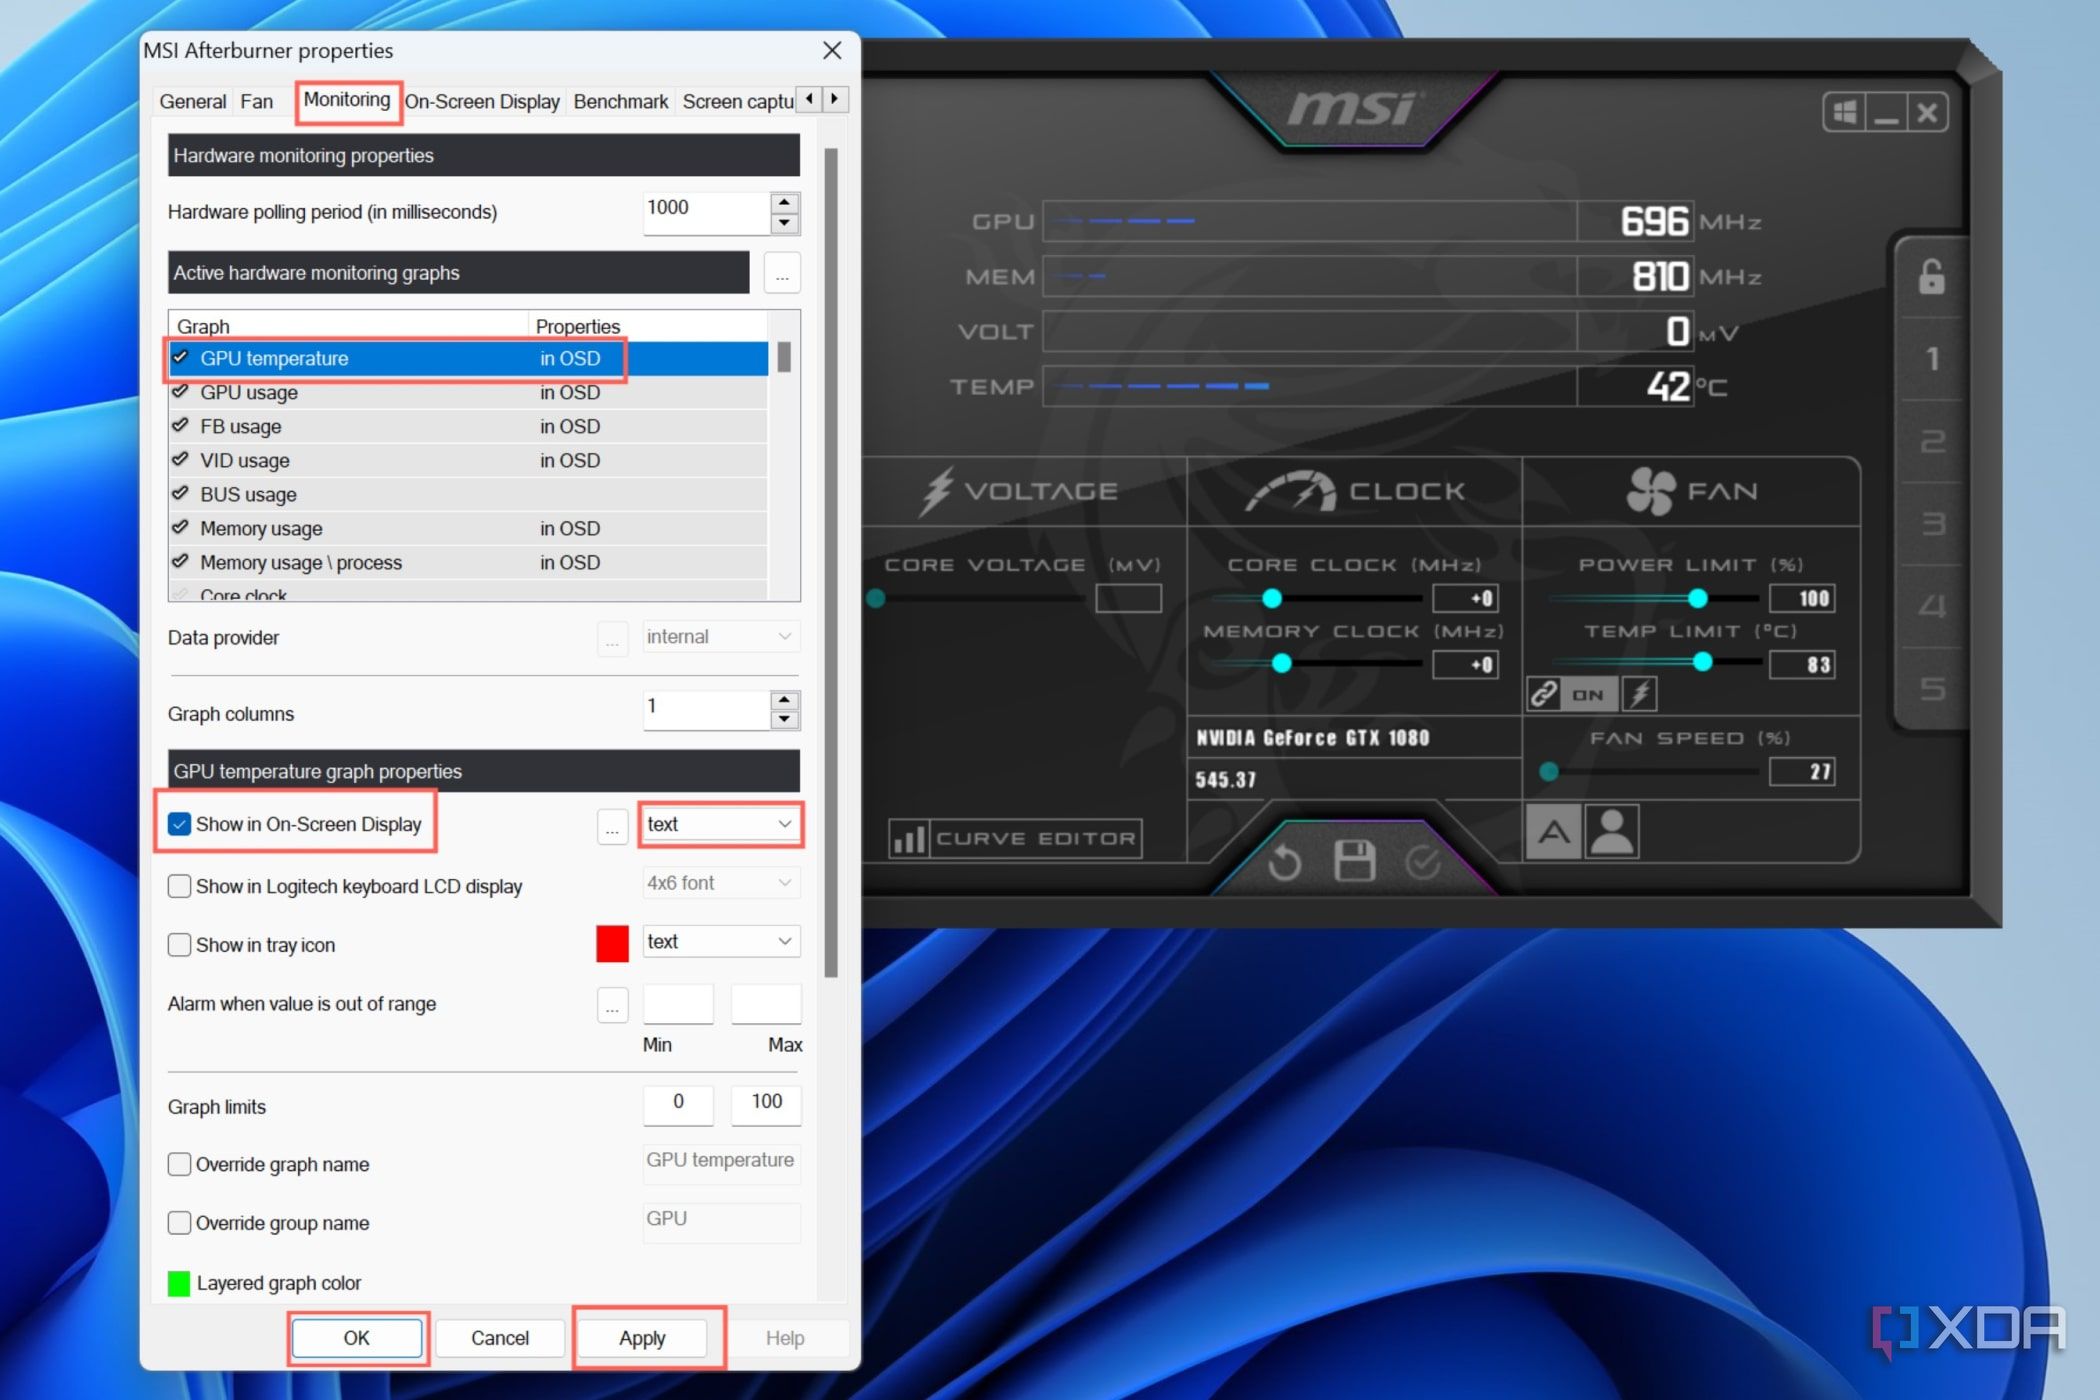Increase the hardware polling period
Image resolution: width=2100 pixels, height=1400 pixels.
pos(785,203)
